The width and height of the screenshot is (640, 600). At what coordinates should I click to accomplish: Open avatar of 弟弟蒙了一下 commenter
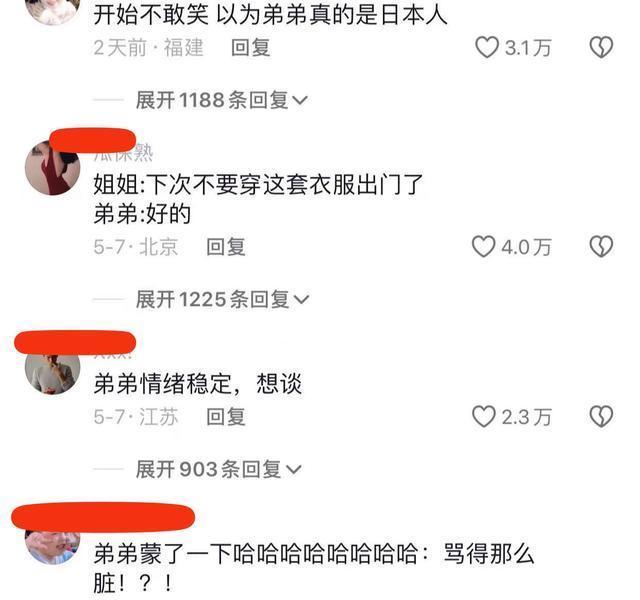pyautogui.click(x=53, y=547)
